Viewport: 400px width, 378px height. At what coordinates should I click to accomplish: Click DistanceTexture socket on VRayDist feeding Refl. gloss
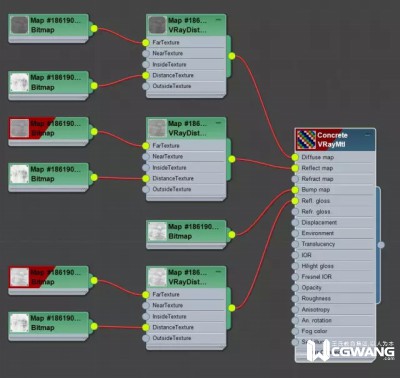(x=146, y=327)
